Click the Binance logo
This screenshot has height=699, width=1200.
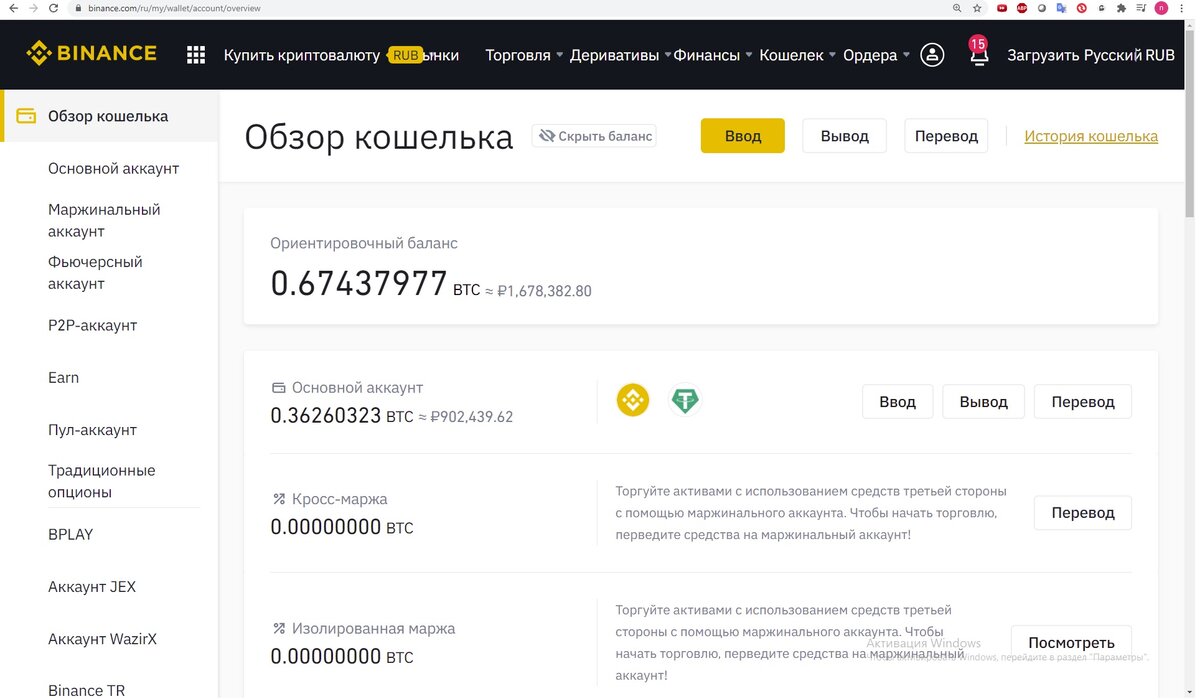point(91,53)
